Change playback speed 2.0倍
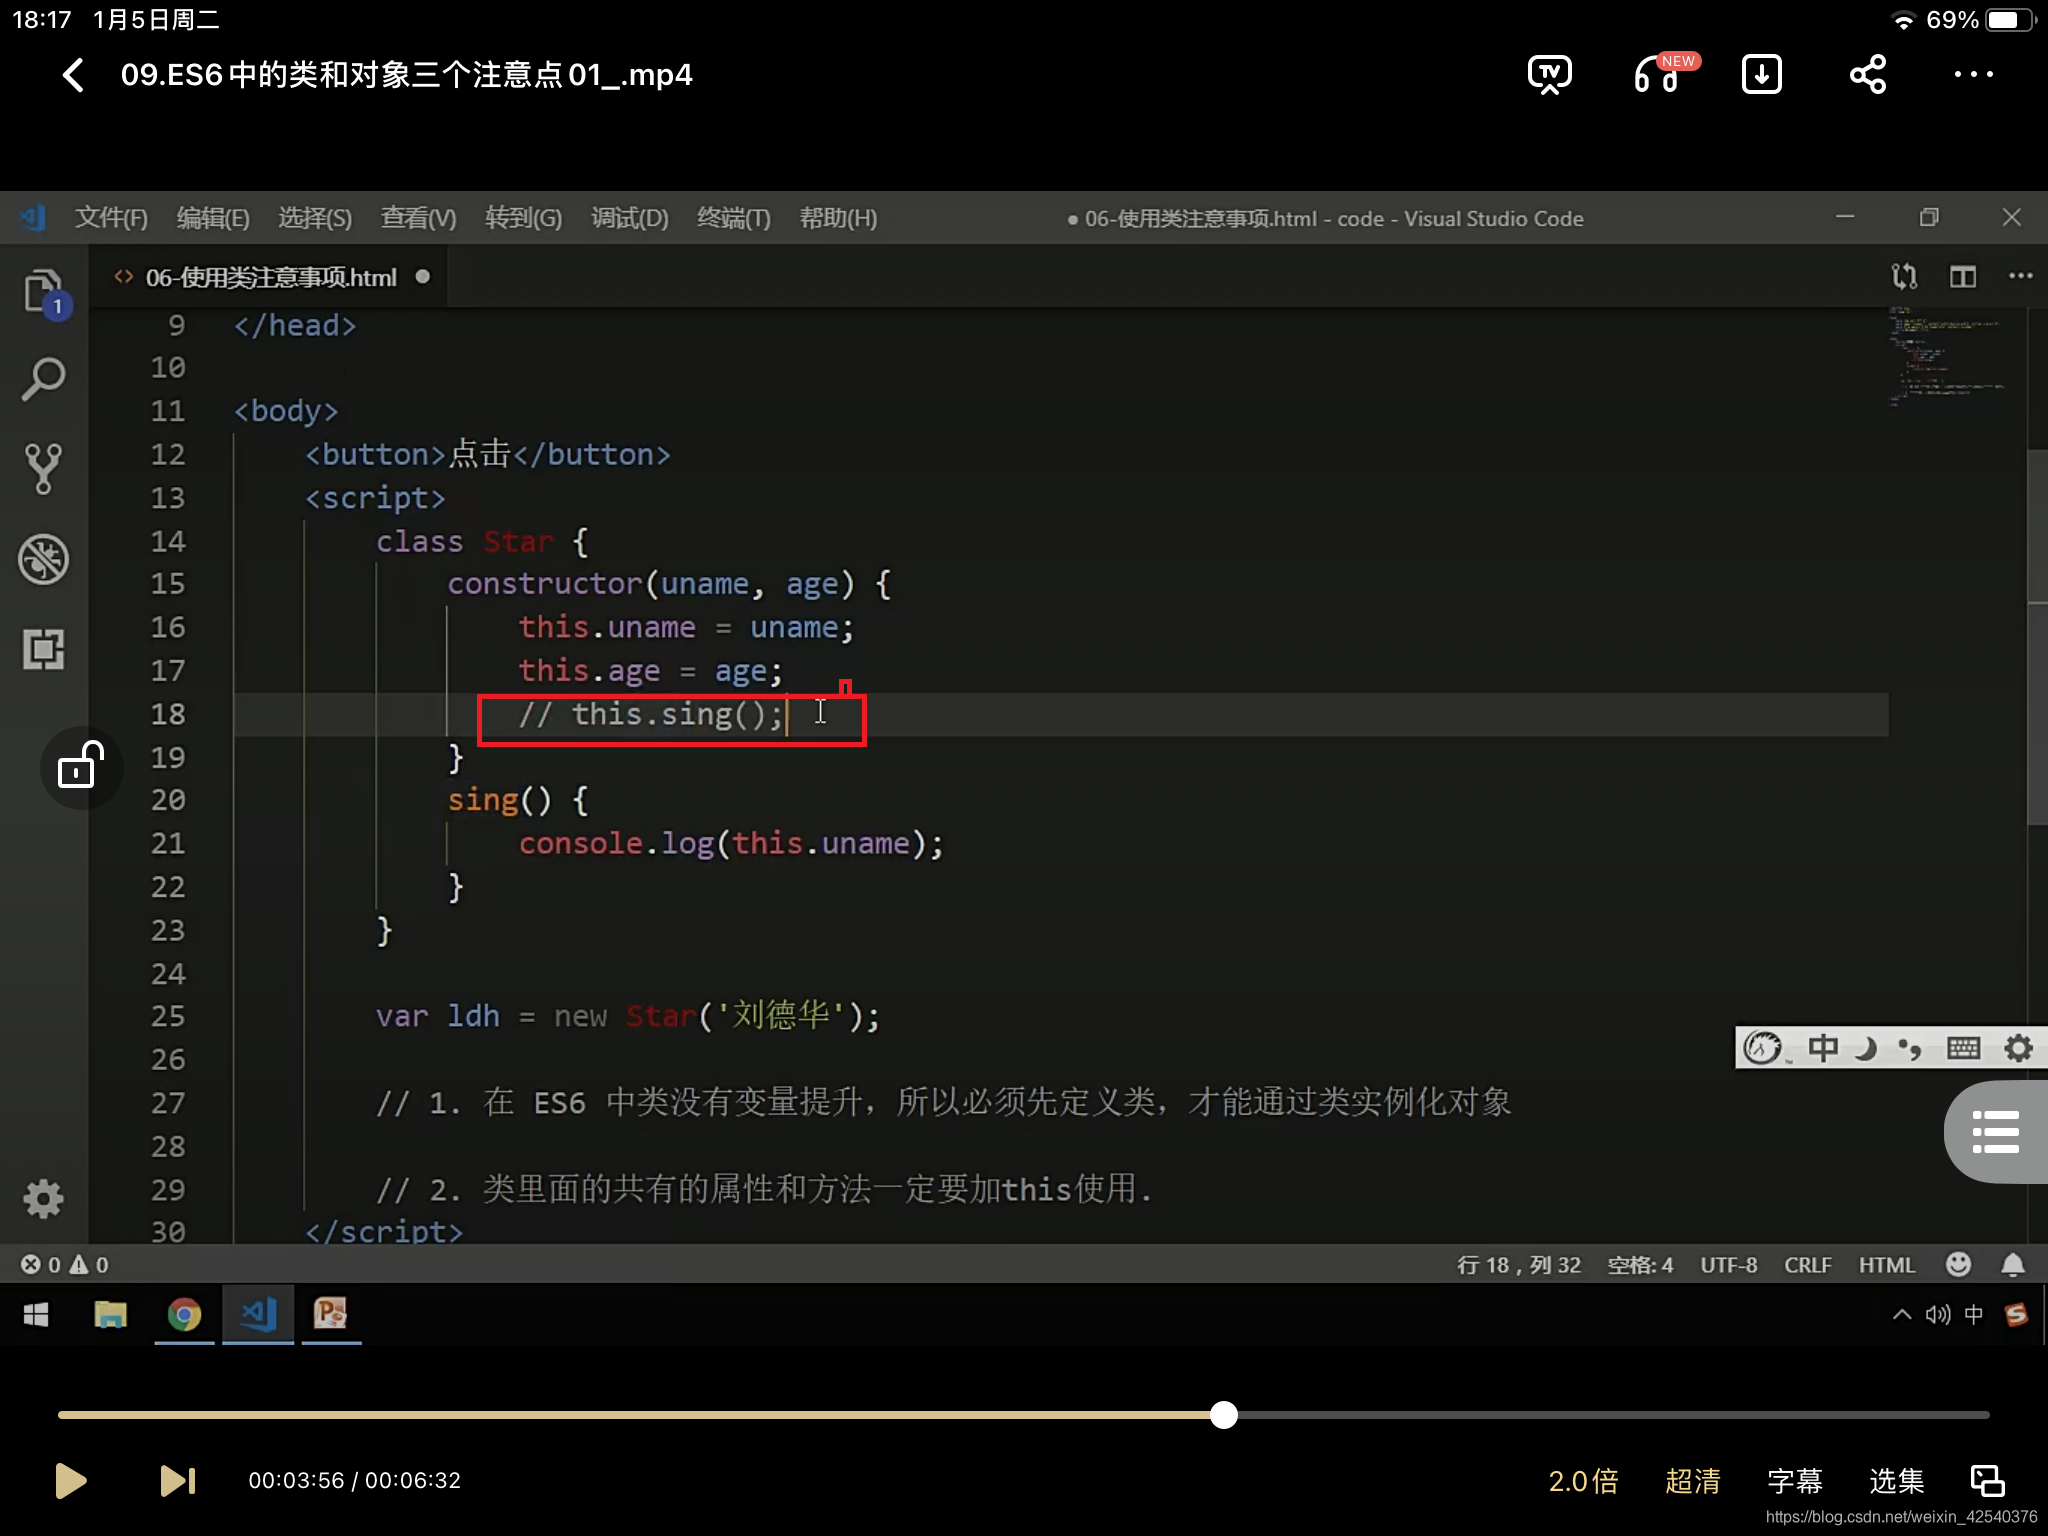The height and width of the screenshot is (1536, 2048). [1583, 1480]
